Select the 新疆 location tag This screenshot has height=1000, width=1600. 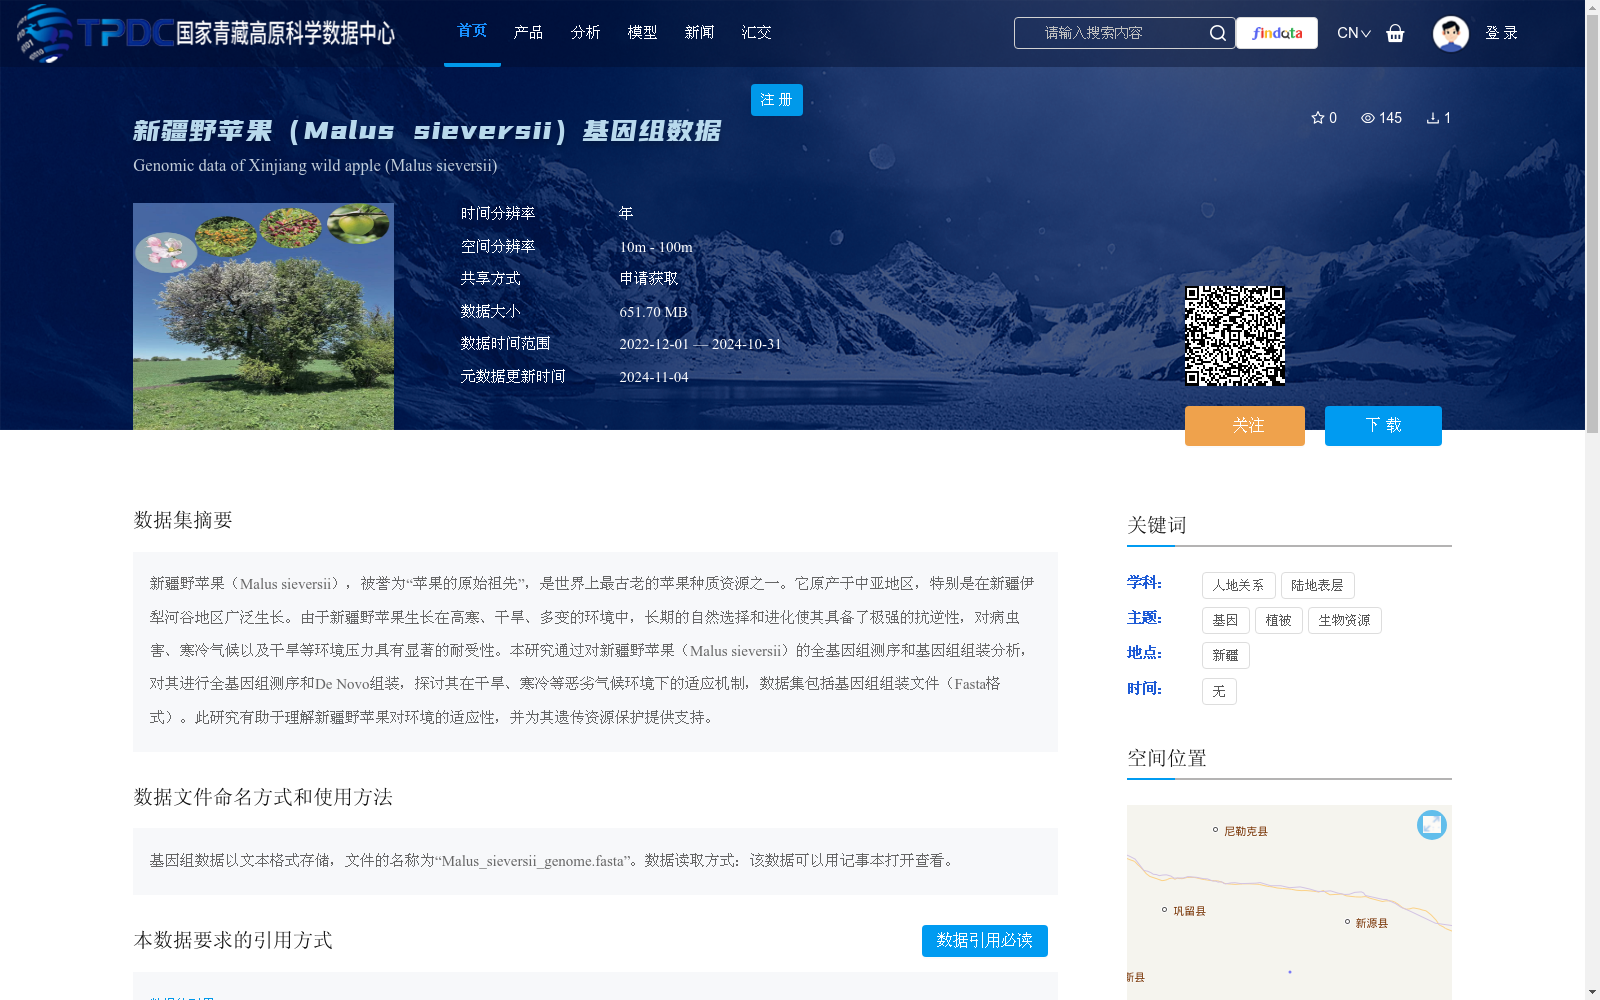[1225, 656]
